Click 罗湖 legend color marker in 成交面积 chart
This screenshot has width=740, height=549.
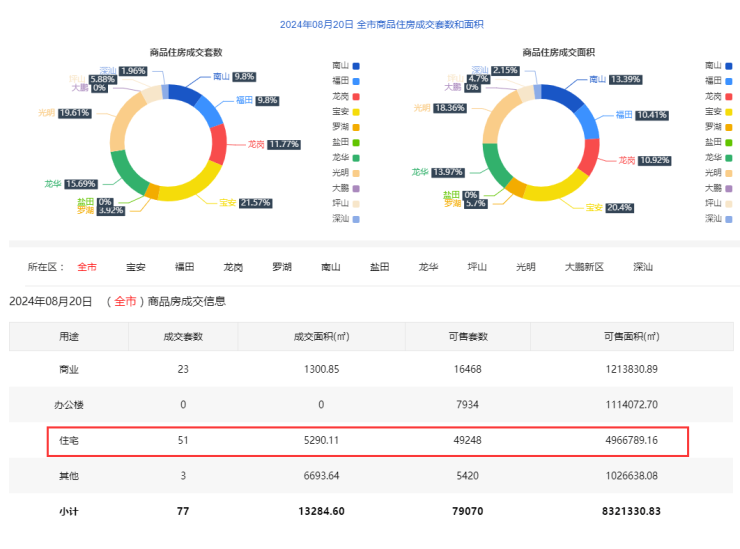[x=729, y=126]
